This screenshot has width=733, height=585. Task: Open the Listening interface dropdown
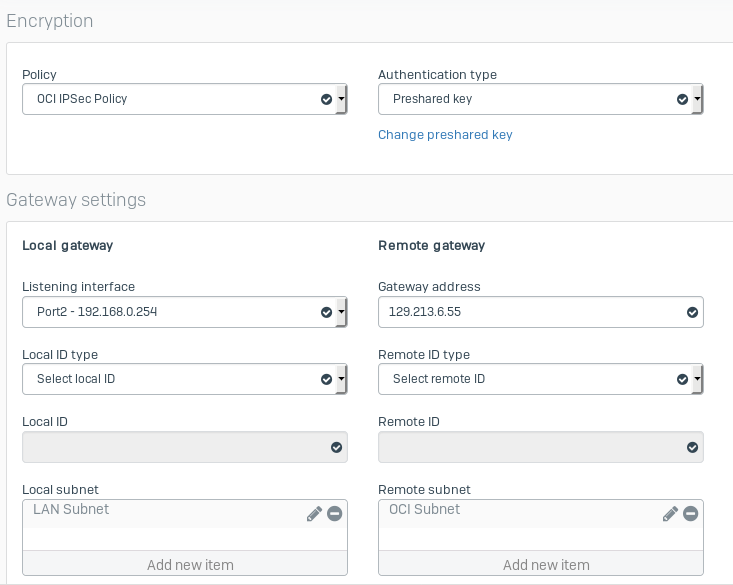[x=184, y=312]
